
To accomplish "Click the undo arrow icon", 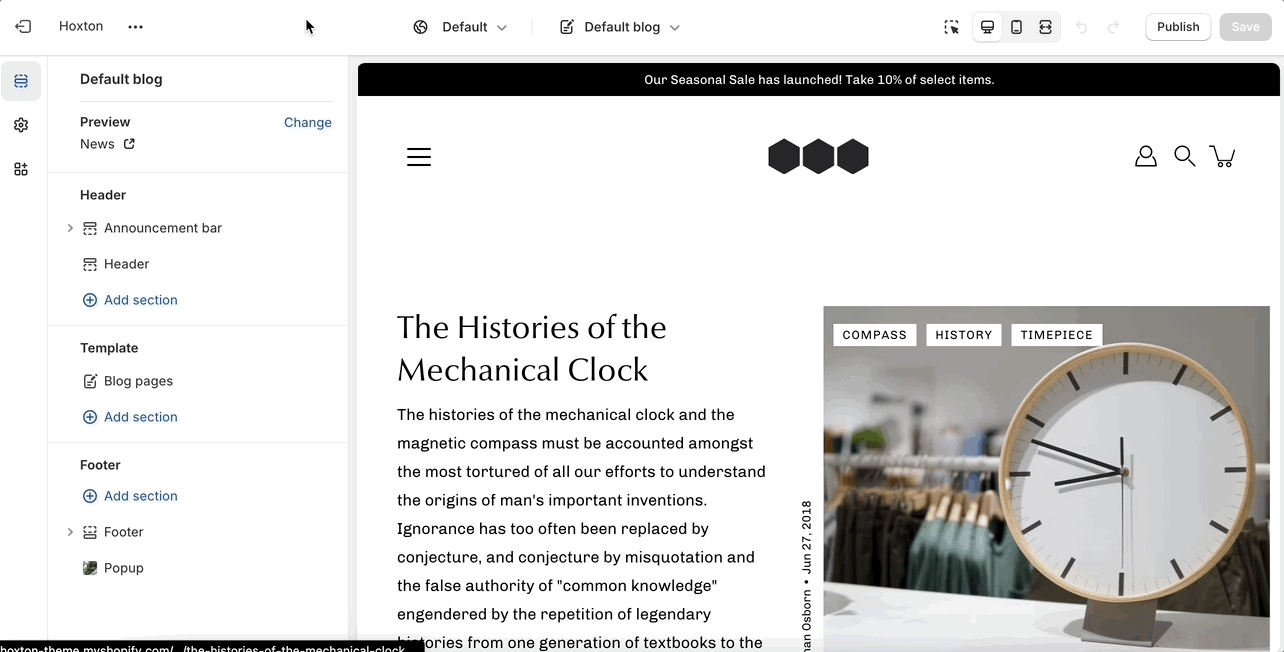I will (x=1081, y=27).
